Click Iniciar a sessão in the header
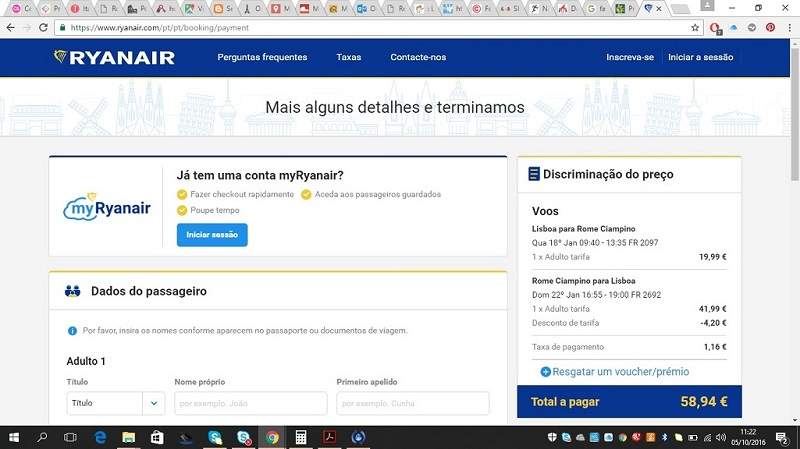Screen dimensions: 800x449 [x=701, y=57]
